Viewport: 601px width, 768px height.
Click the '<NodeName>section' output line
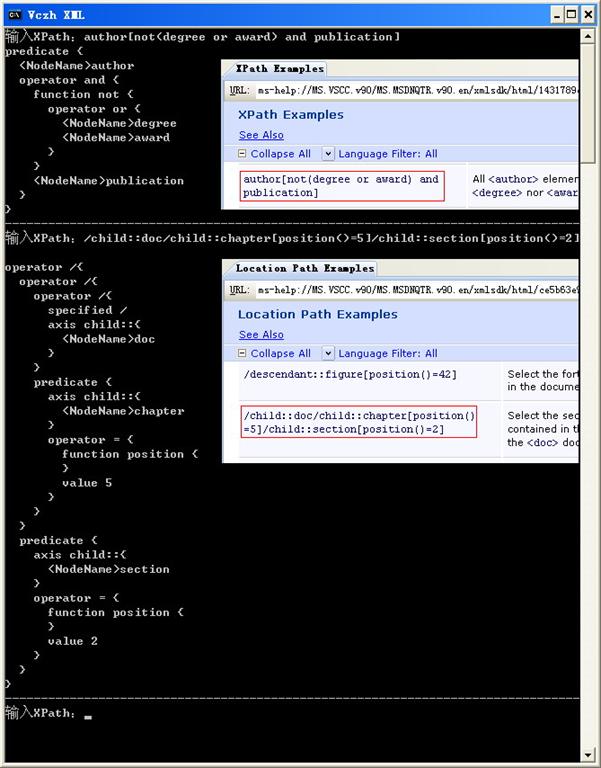(x=109, y=569)
